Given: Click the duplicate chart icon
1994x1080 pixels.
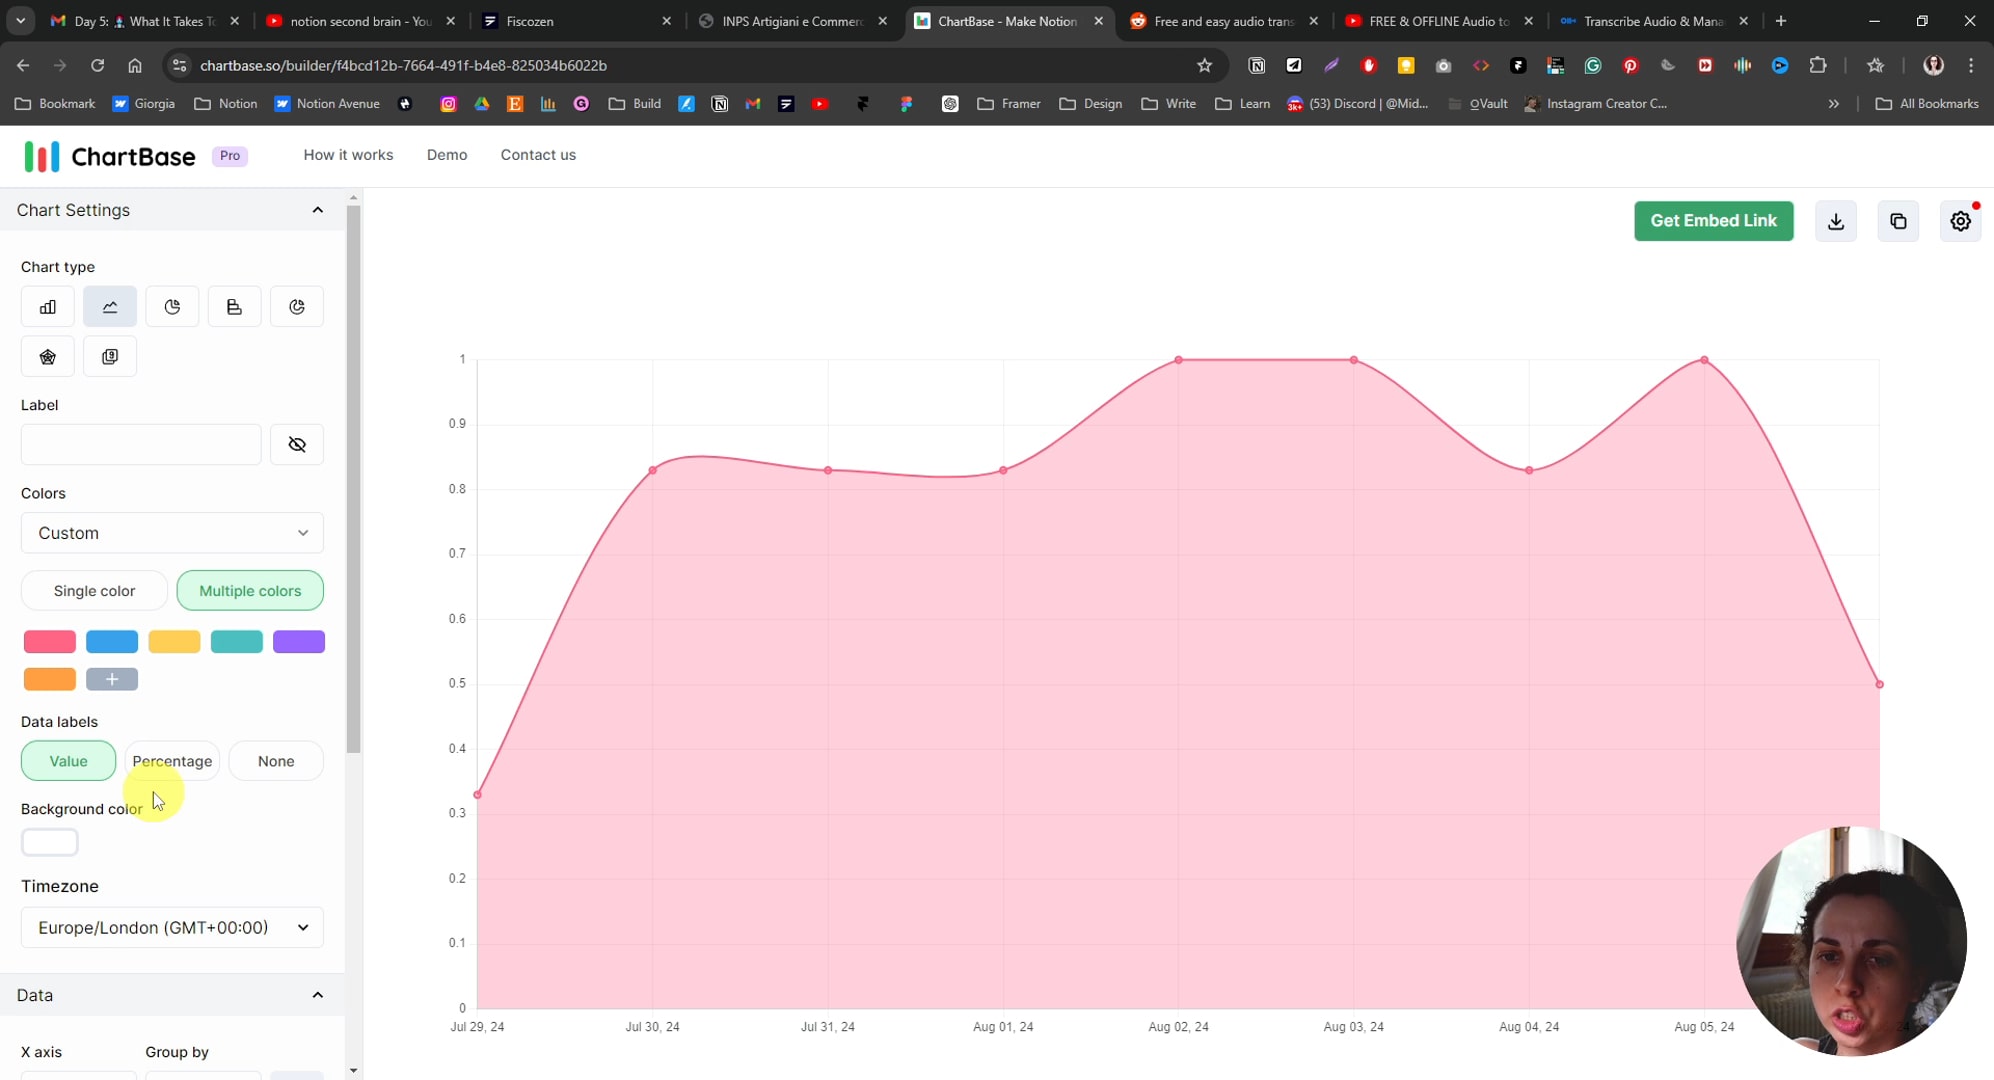Looking at the screenshot, I should click(x=1898, y=221).
